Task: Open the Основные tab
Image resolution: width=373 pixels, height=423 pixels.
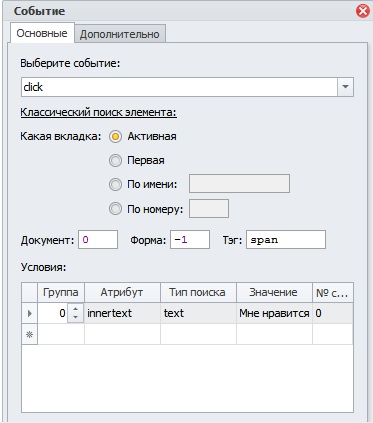Action: tap(42, 33)
